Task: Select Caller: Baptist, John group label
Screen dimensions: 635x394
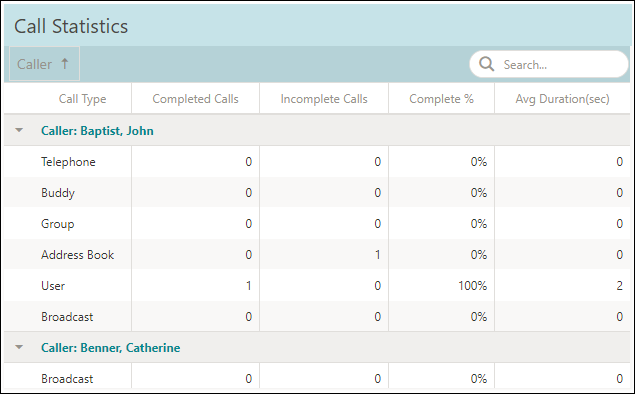Action: pos(97,131)
